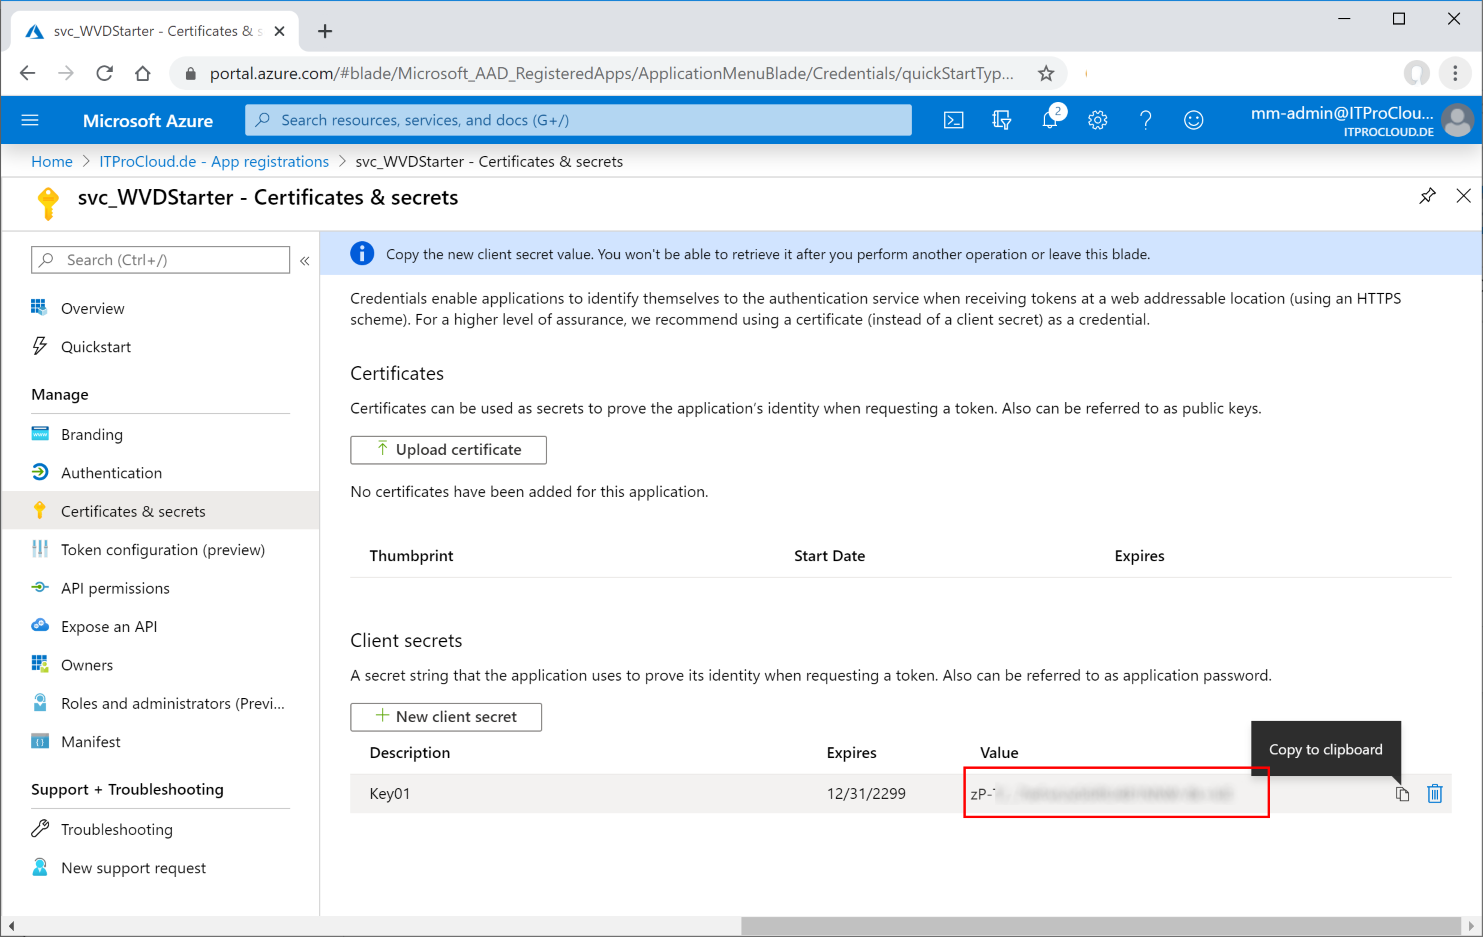Viewport: 1483px width, 937px height.
Task: Go forward in the browser
Action: [66, 73]
